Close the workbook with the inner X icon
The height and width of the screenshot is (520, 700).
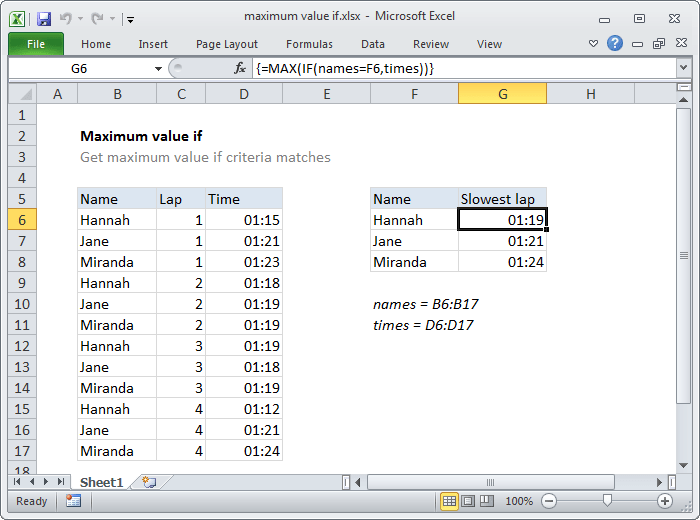point(681,43)
